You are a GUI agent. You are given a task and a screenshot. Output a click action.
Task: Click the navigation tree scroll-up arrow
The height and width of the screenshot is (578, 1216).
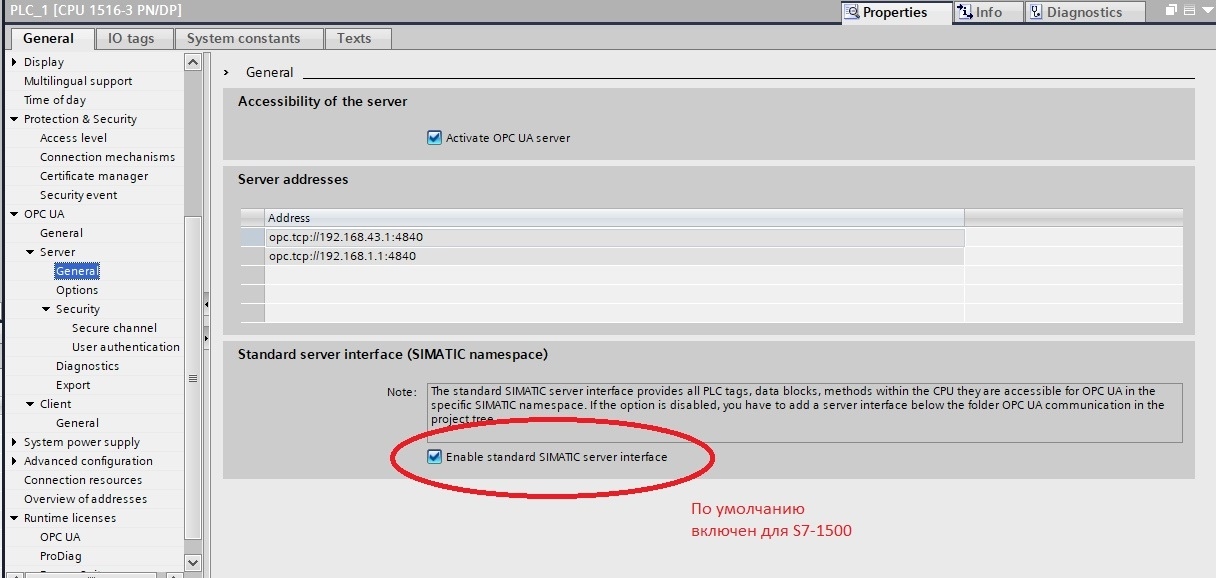(x=193, y=62)
